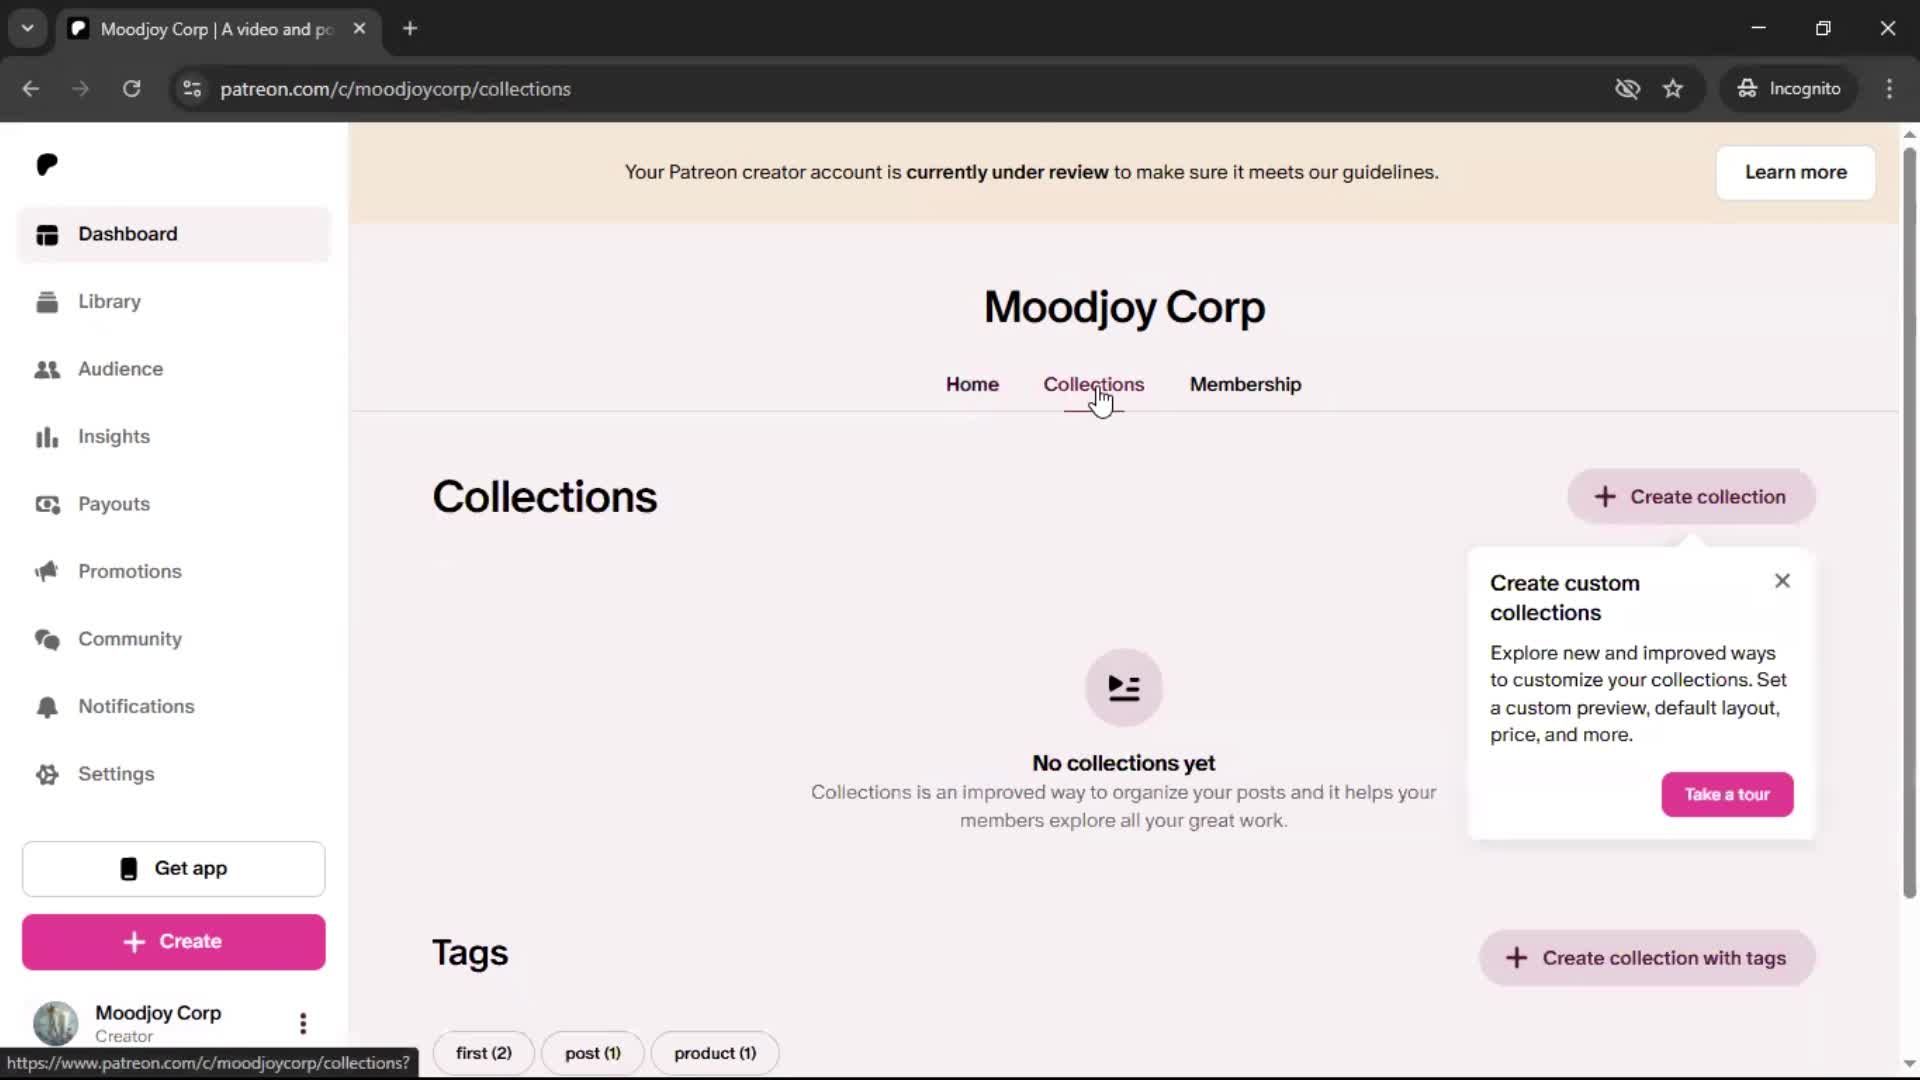1920x1080 pixels.
Task: Select the Collections tab
Action: (x=1093, y=384)
